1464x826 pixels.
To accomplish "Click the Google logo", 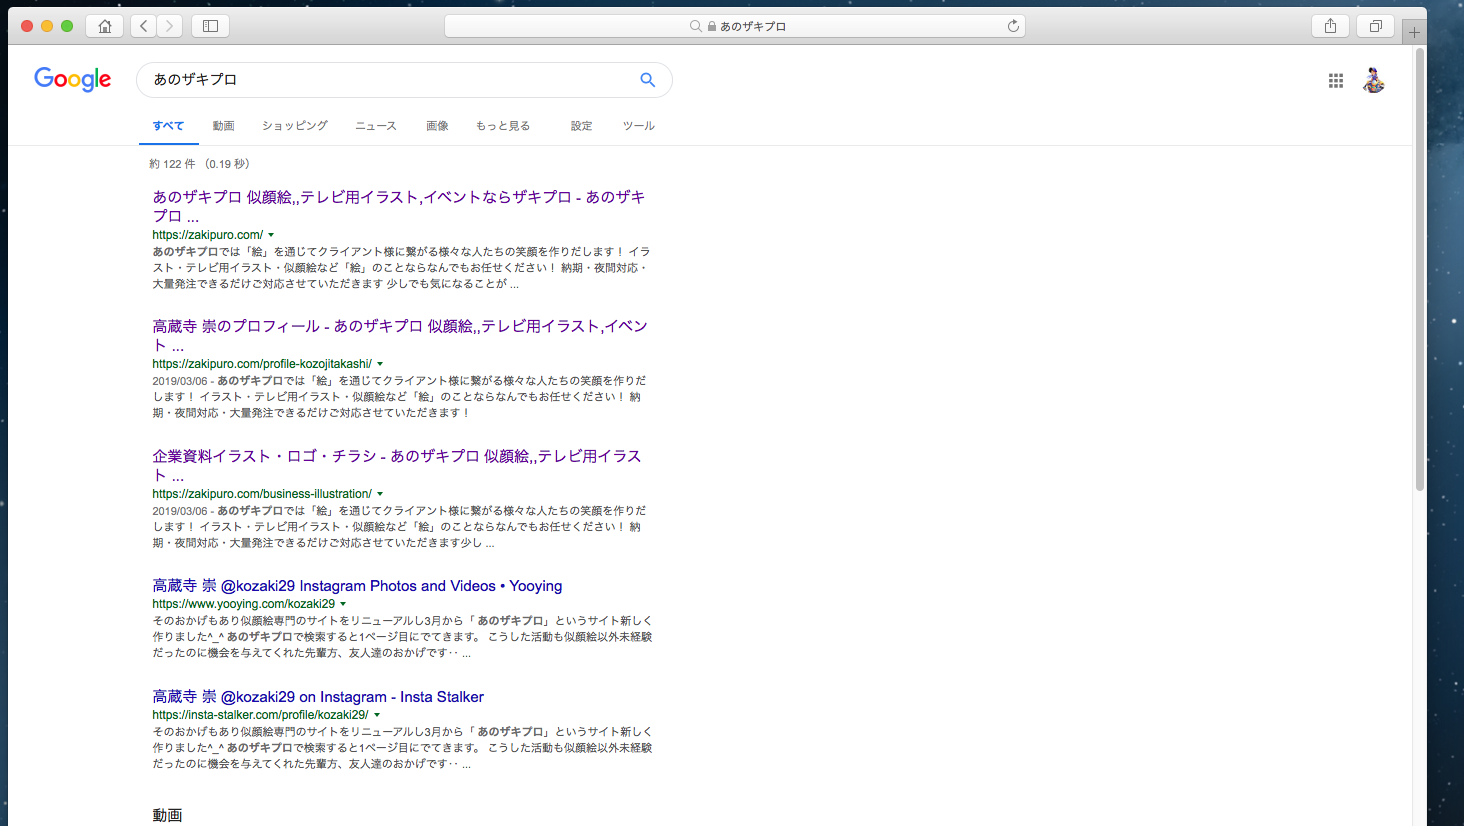I will coord(73,79).
